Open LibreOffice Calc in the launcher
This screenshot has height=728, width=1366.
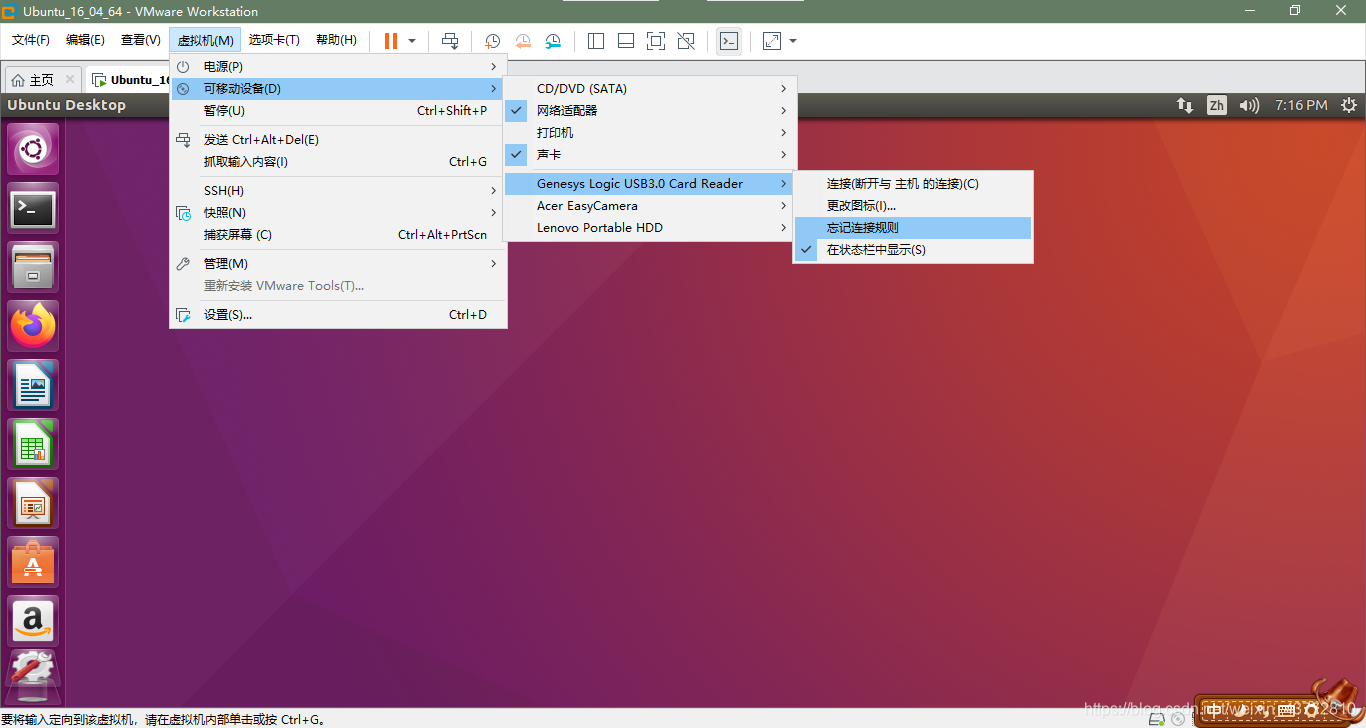coord(33,444)
